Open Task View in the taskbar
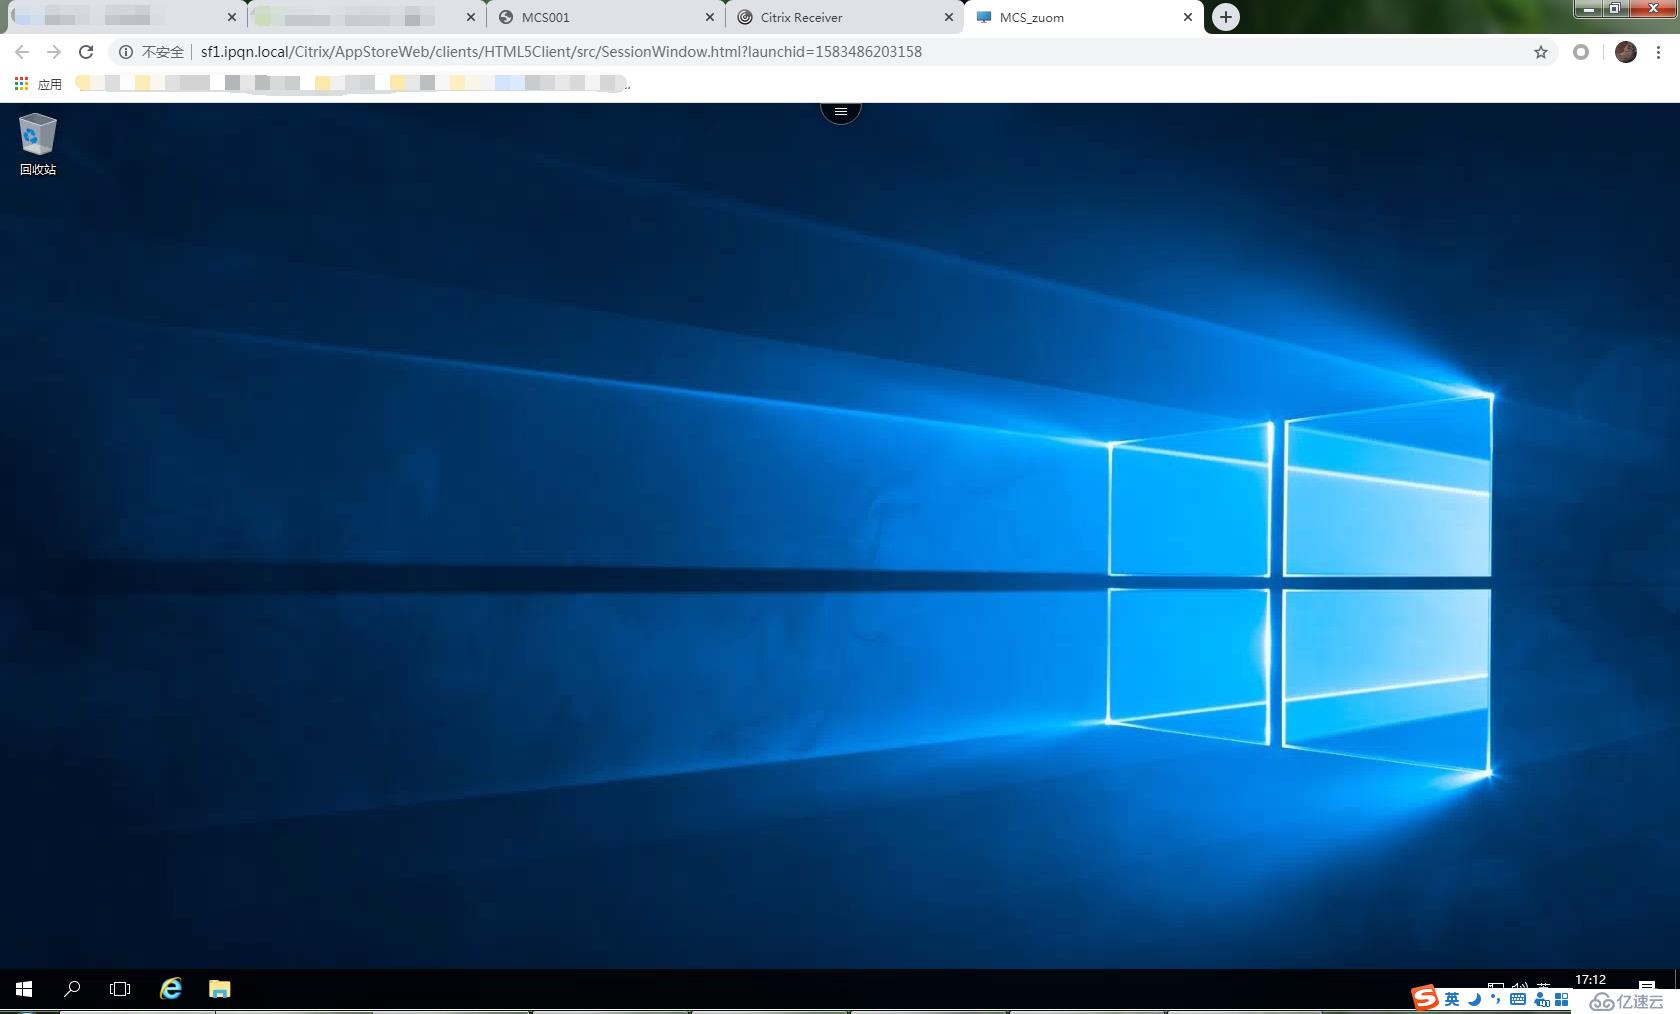Viewport: 1680px width, 1014px height. (x=120, y=989)
